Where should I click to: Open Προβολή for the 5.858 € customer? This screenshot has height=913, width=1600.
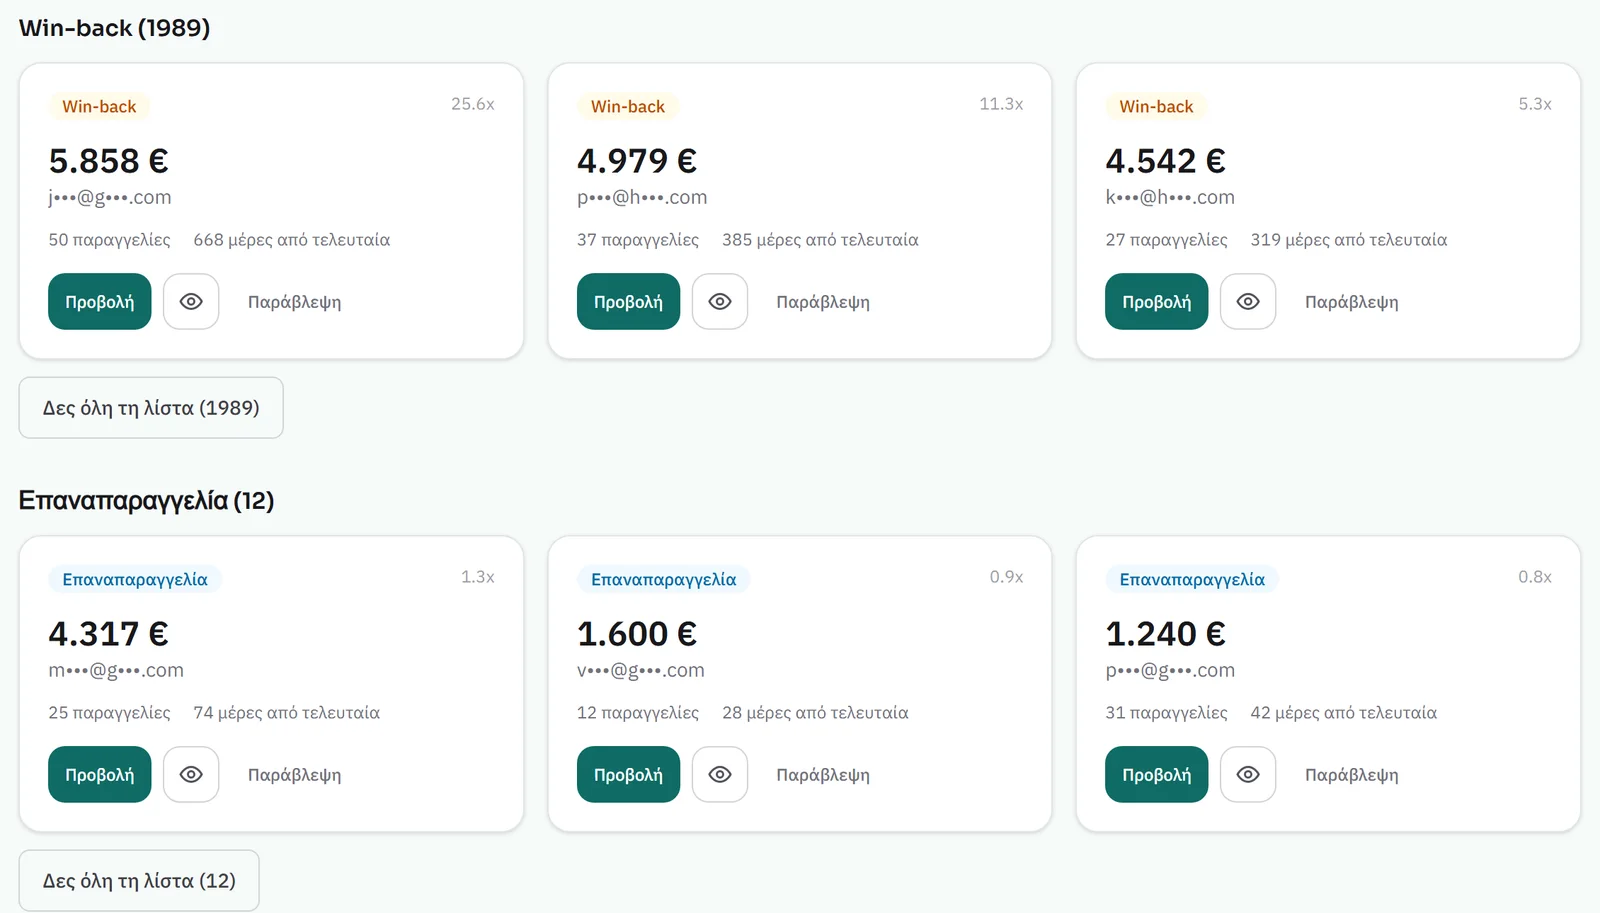[100, 301]
